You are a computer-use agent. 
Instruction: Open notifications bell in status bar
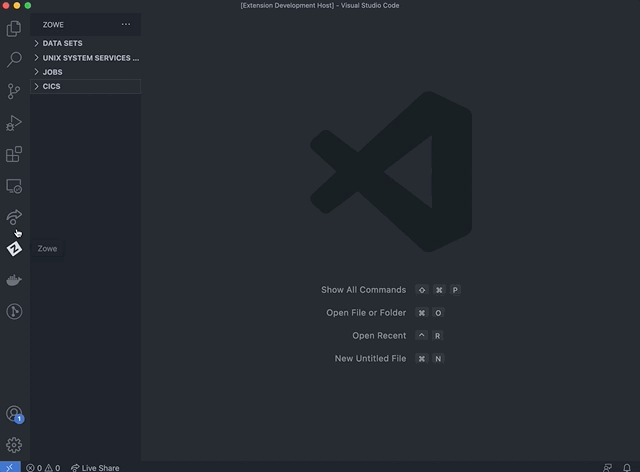(x=627, y=467)
